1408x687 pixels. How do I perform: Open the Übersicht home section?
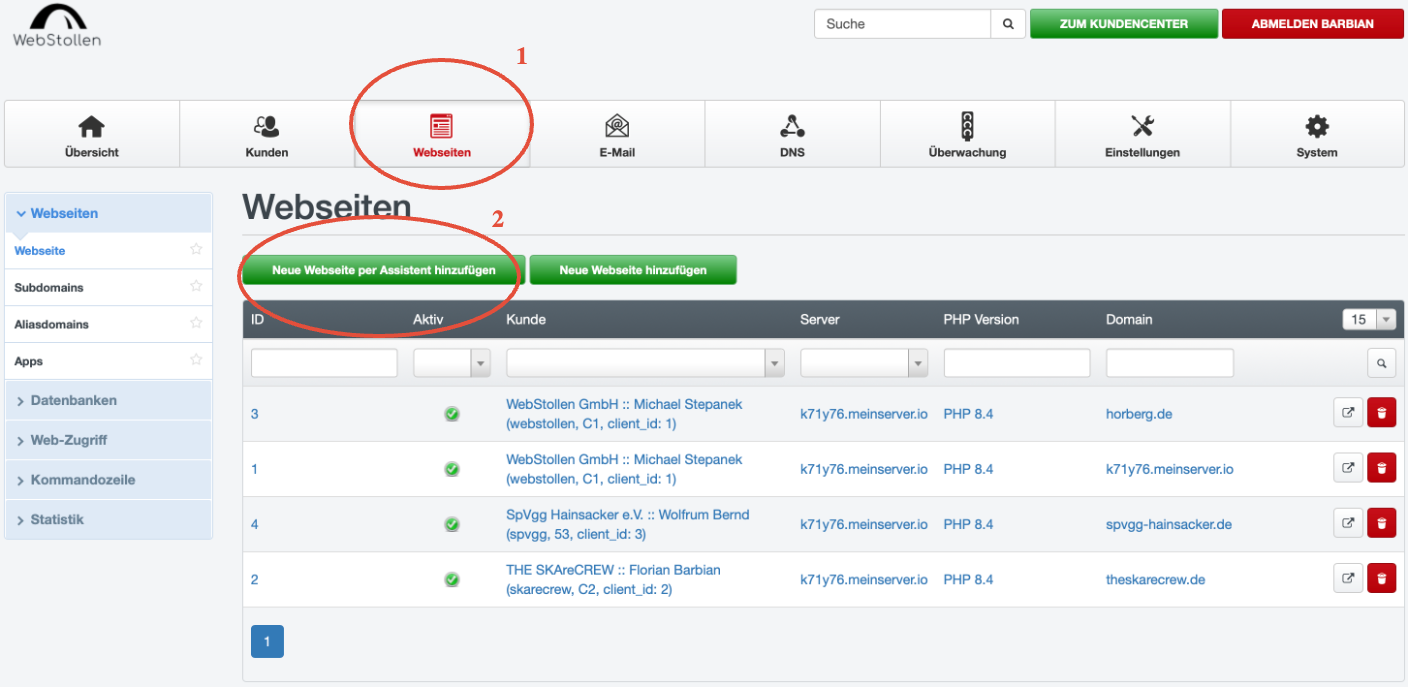[92, 134]
